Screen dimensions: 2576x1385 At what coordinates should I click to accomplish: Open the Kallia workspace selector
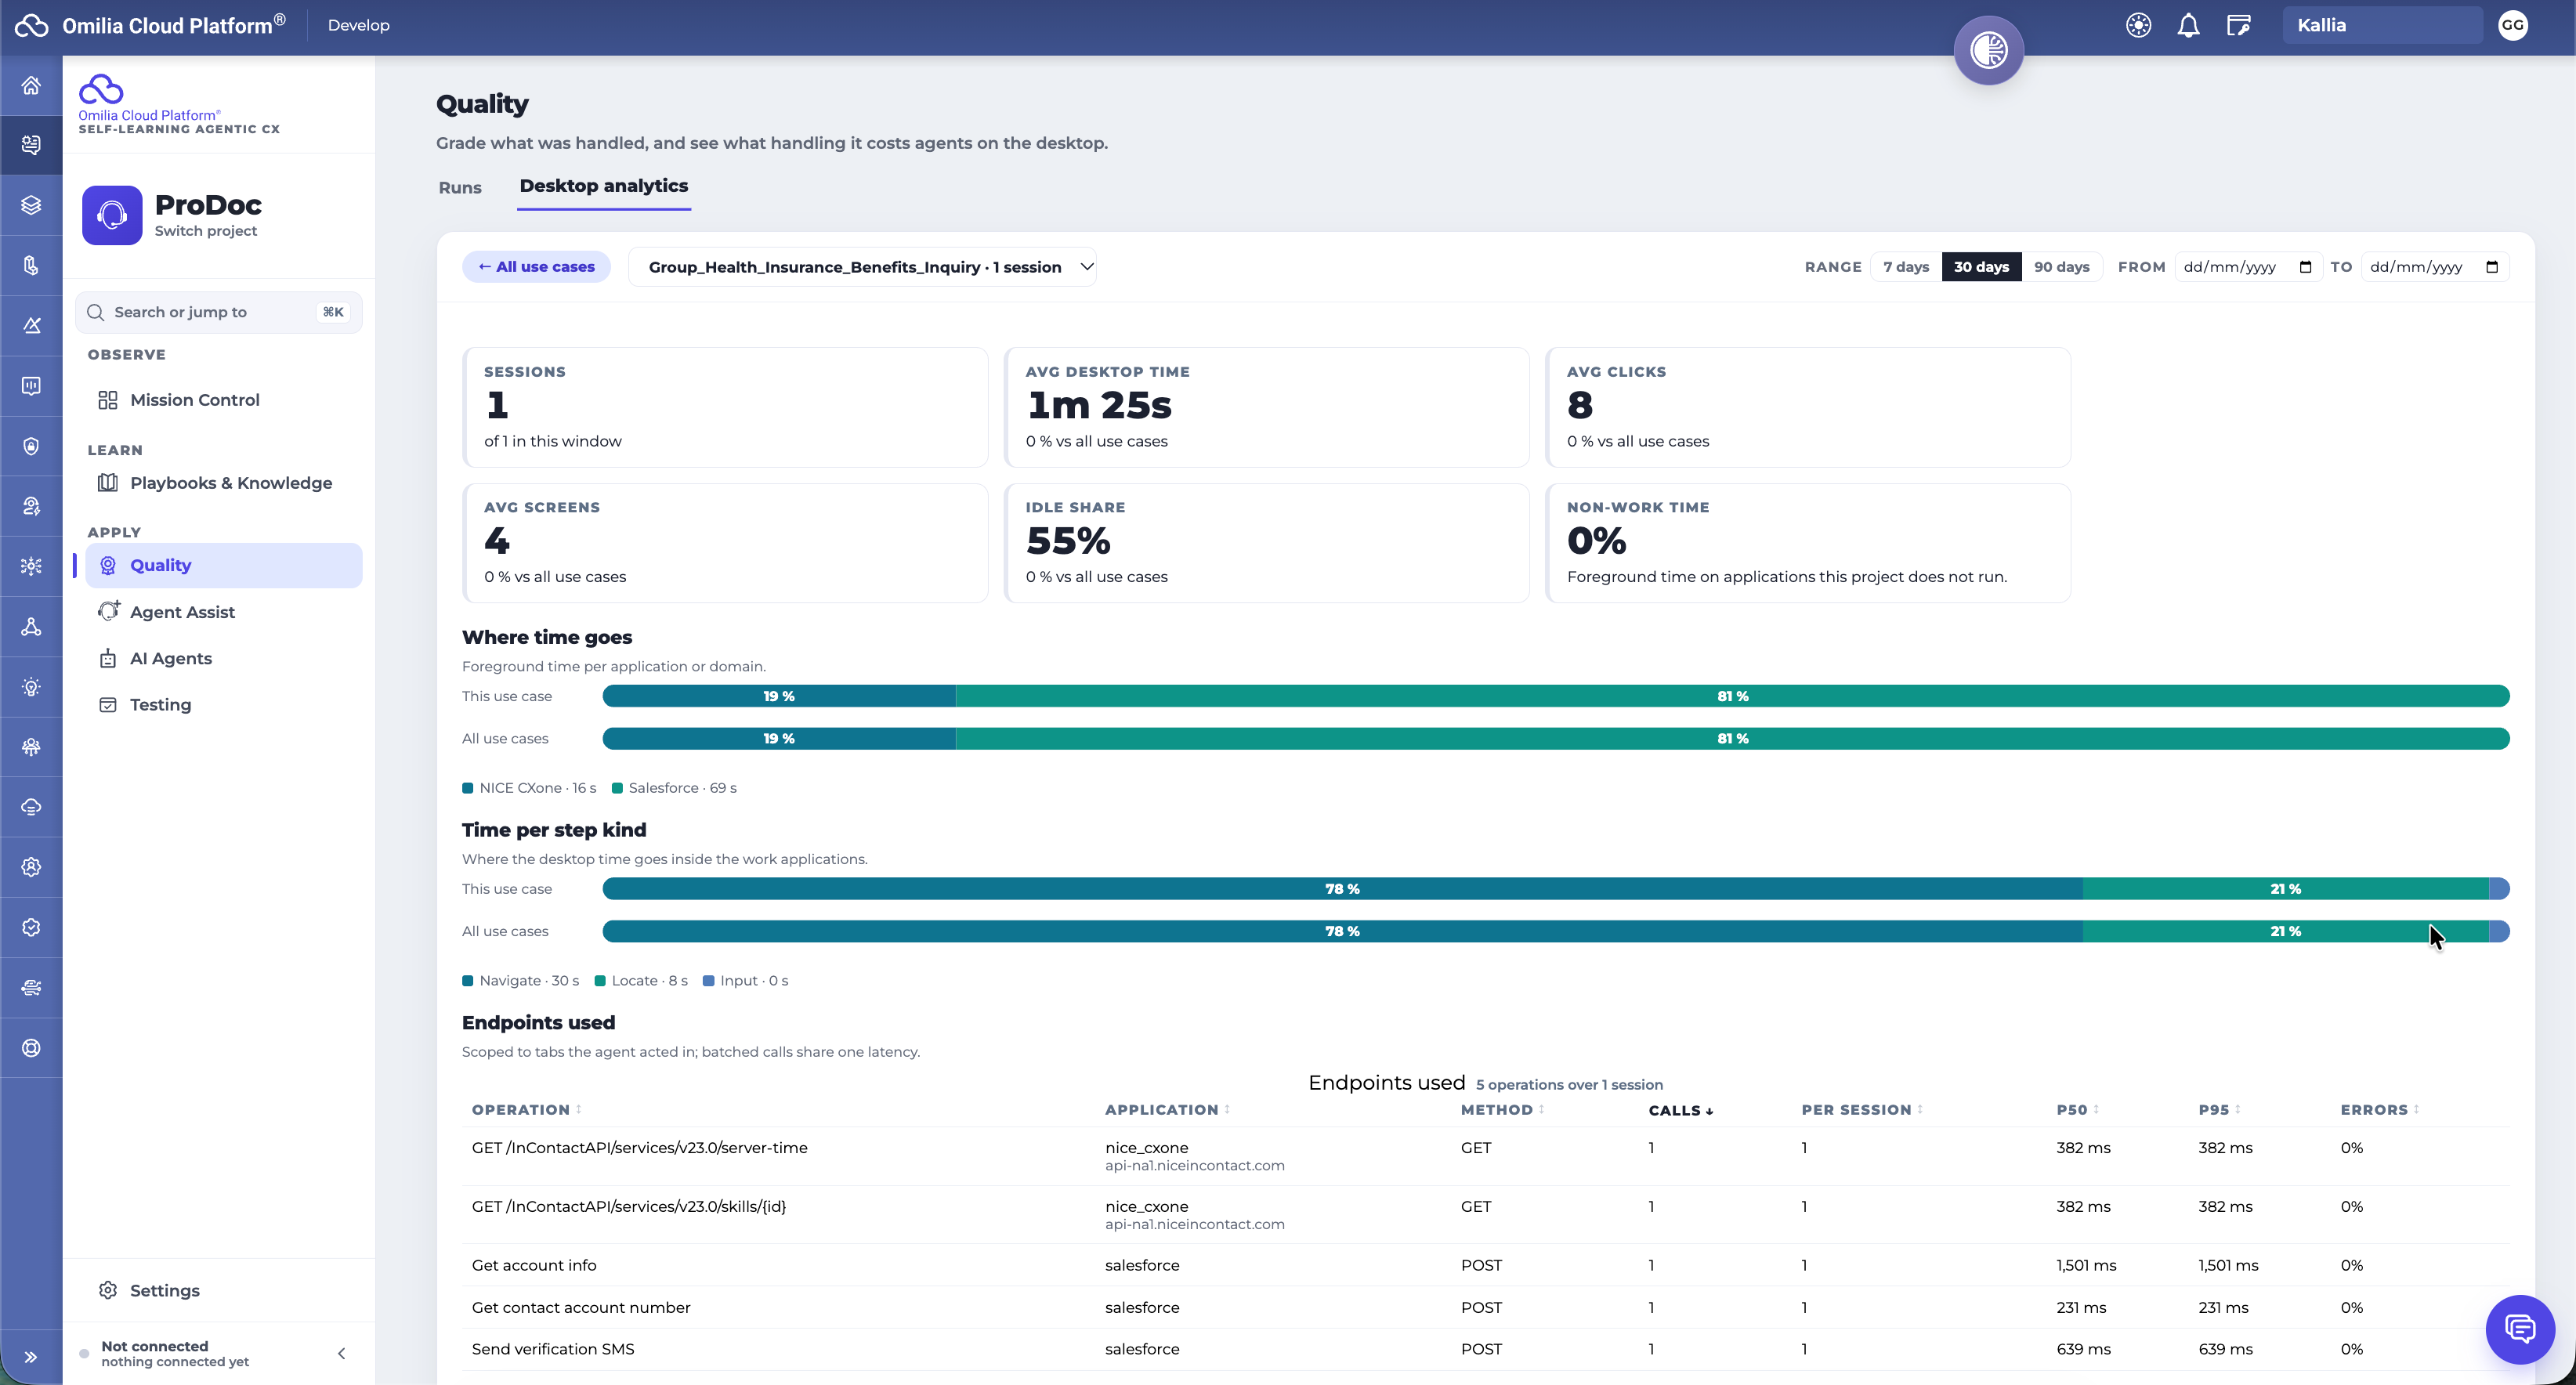tap(2382, 26)
